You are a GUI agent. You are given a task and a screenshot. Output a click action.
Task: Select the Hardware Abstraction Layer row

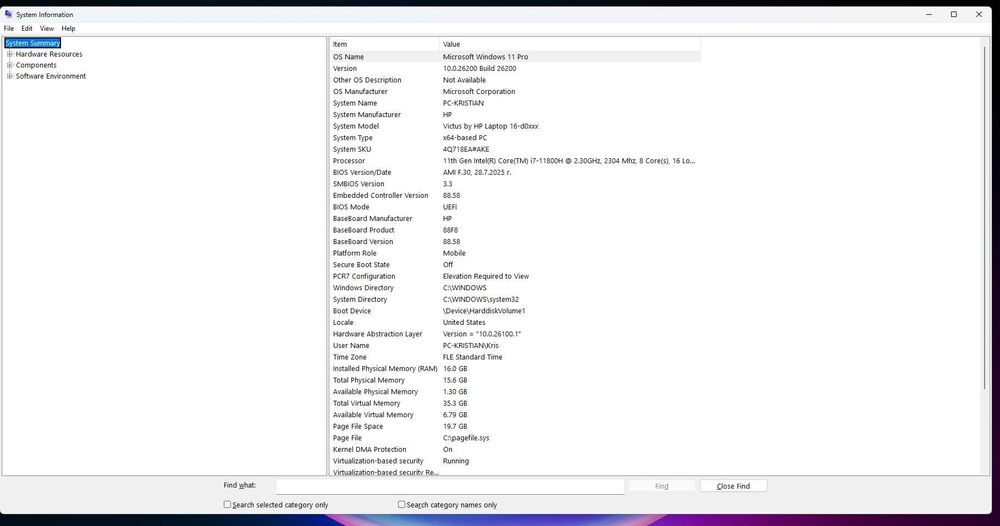tap(515, 333)
